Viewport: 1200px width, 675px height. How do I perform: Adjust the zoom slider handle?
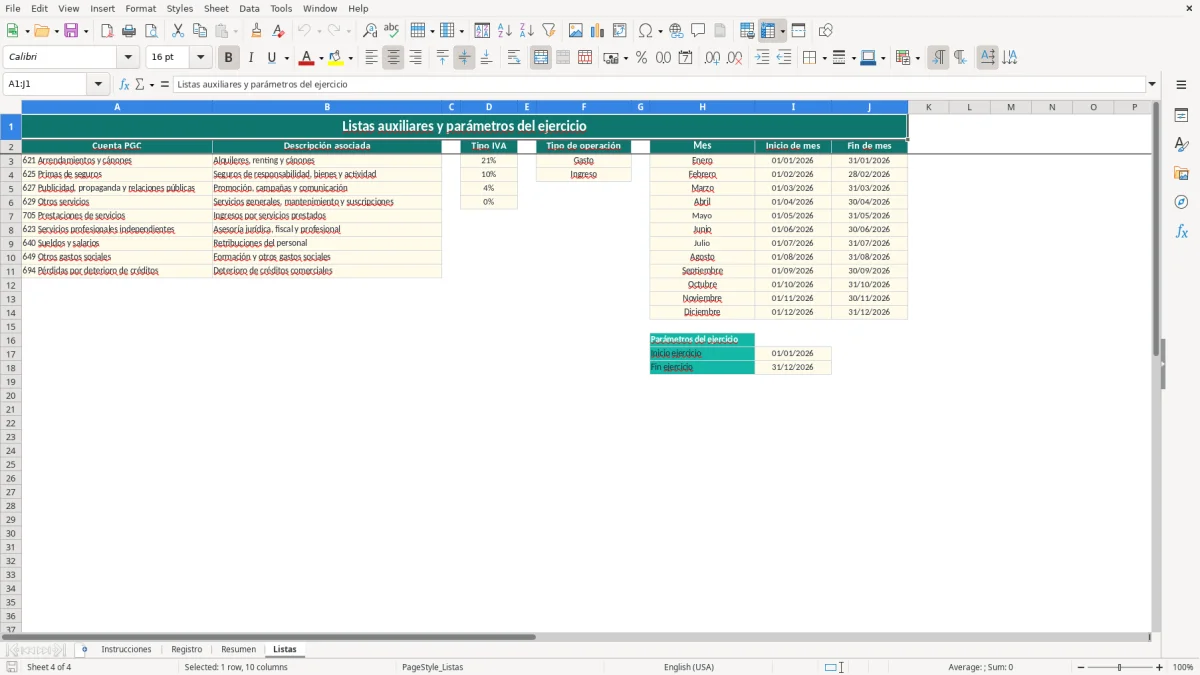[x=1120, y=667]
